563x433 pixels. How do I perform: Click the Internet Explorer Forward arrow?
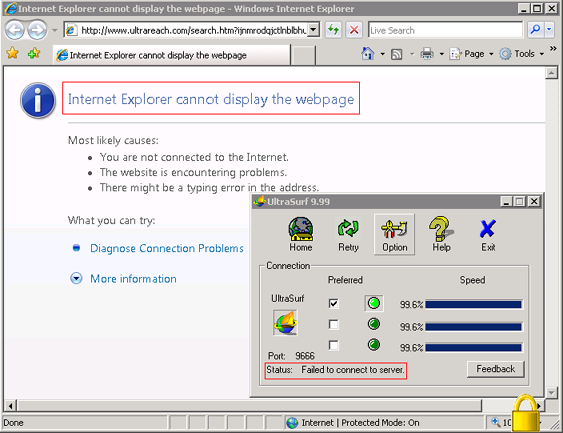[37, 30]
